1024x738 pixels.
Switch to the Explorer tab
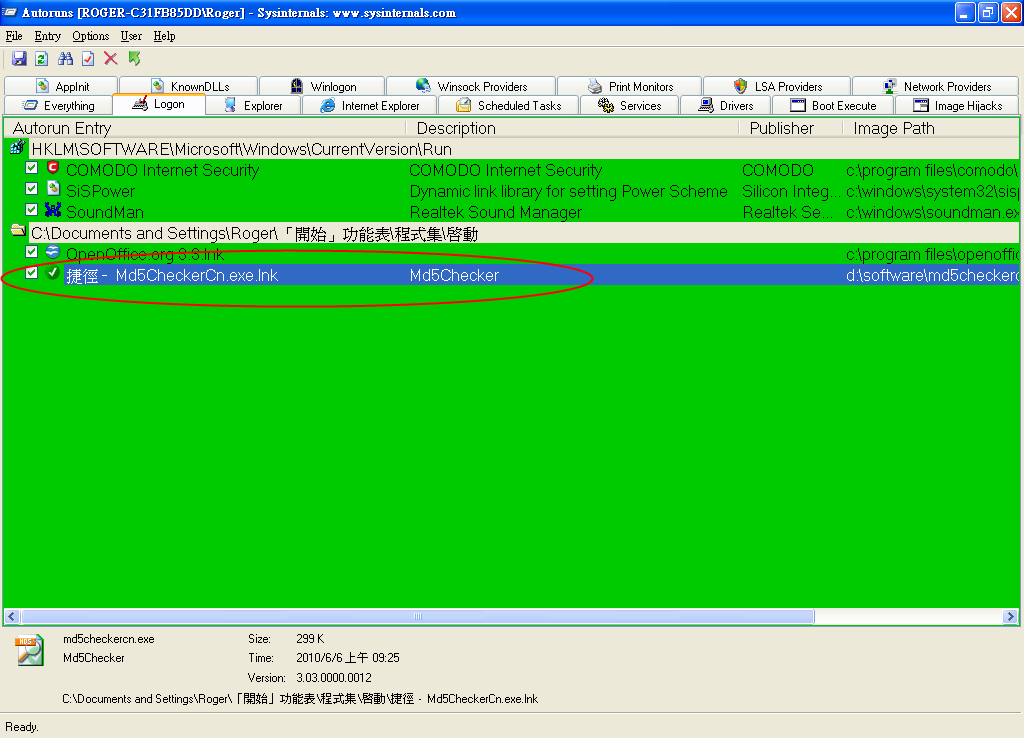(253, 105)
